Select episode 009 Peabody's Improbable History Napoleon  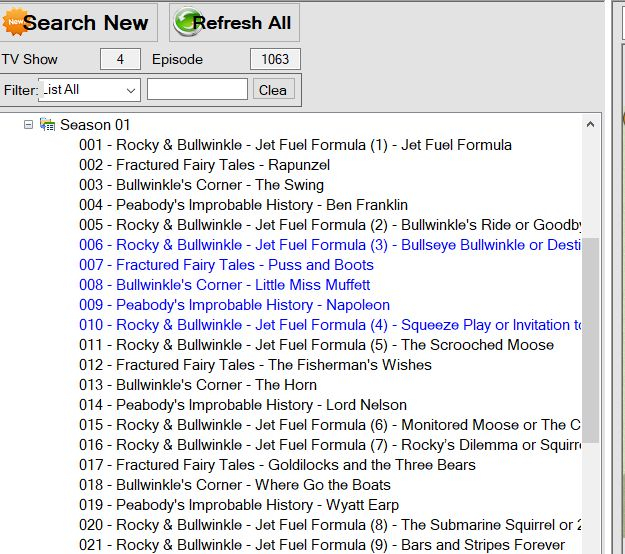[234, 305]
